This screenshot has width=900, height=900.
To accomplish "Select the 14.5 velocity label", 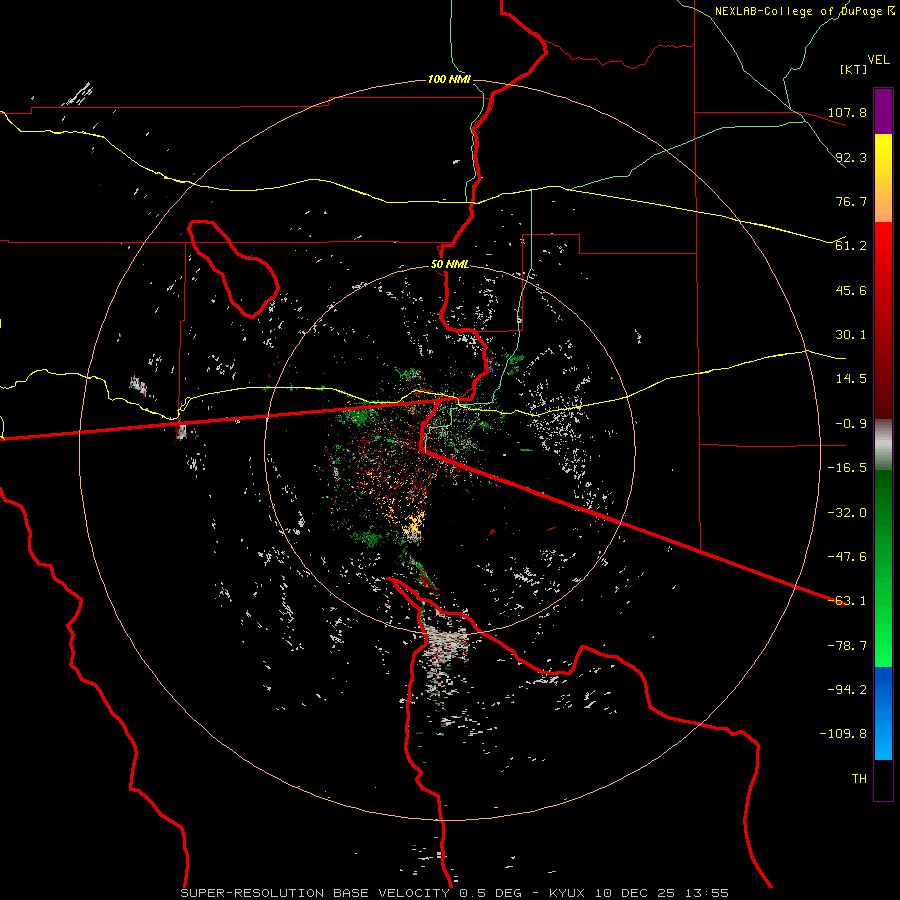I will point(851,379).
